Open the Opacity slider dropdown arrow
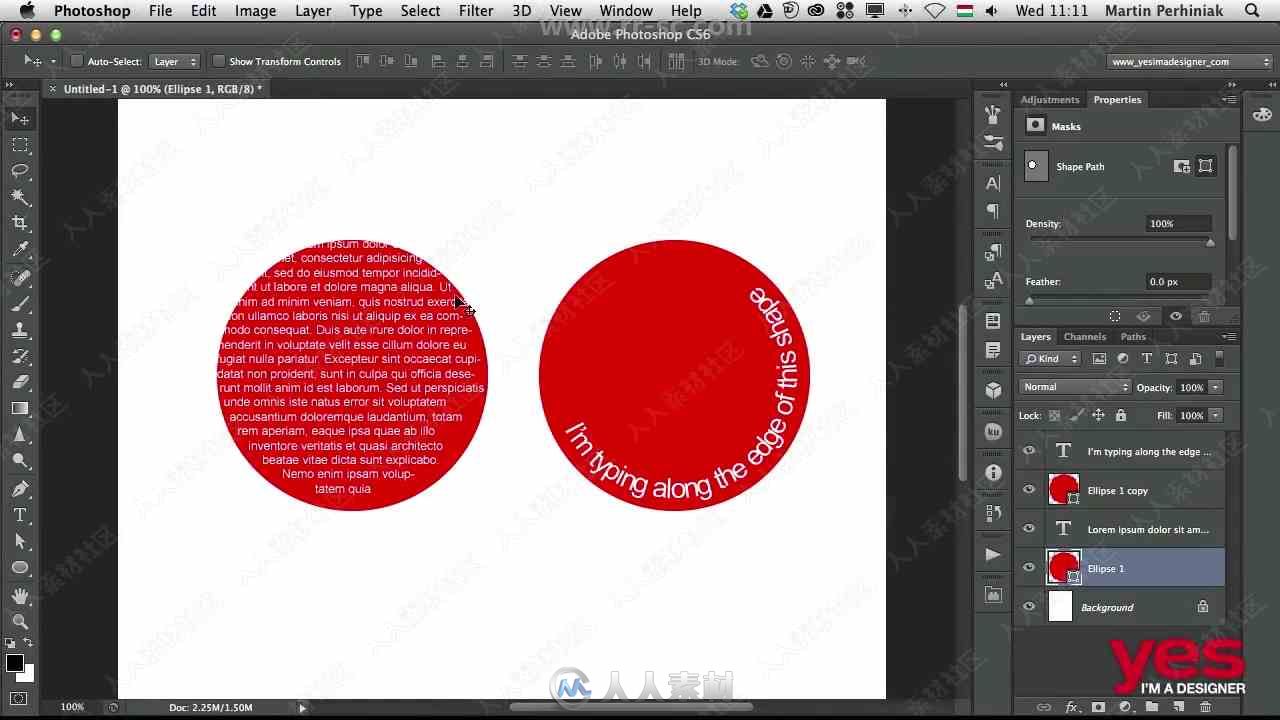The height and width of the screenshot is (720, 1280). coord(1216,387)
